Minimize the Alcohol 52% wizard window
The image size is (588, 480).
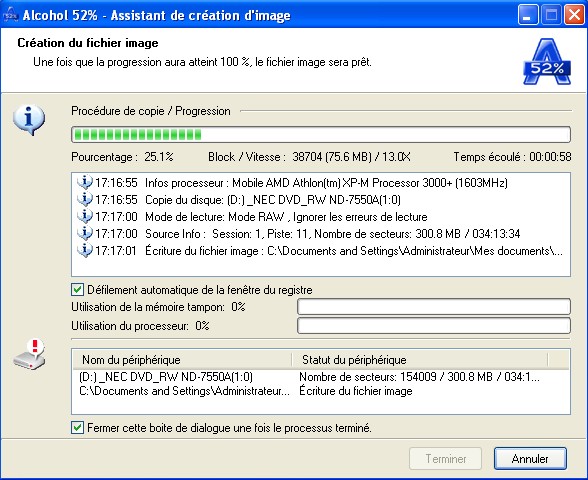(x=527, y=15)
